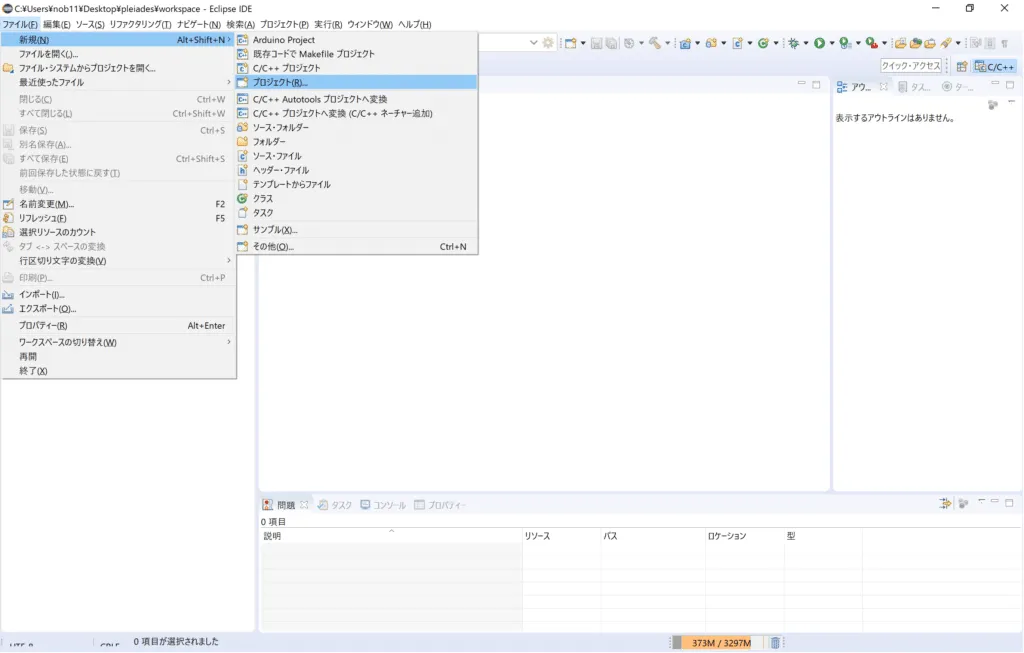Open the 編集(E) menu
The image size is (1024, 653).
[56, 24]
